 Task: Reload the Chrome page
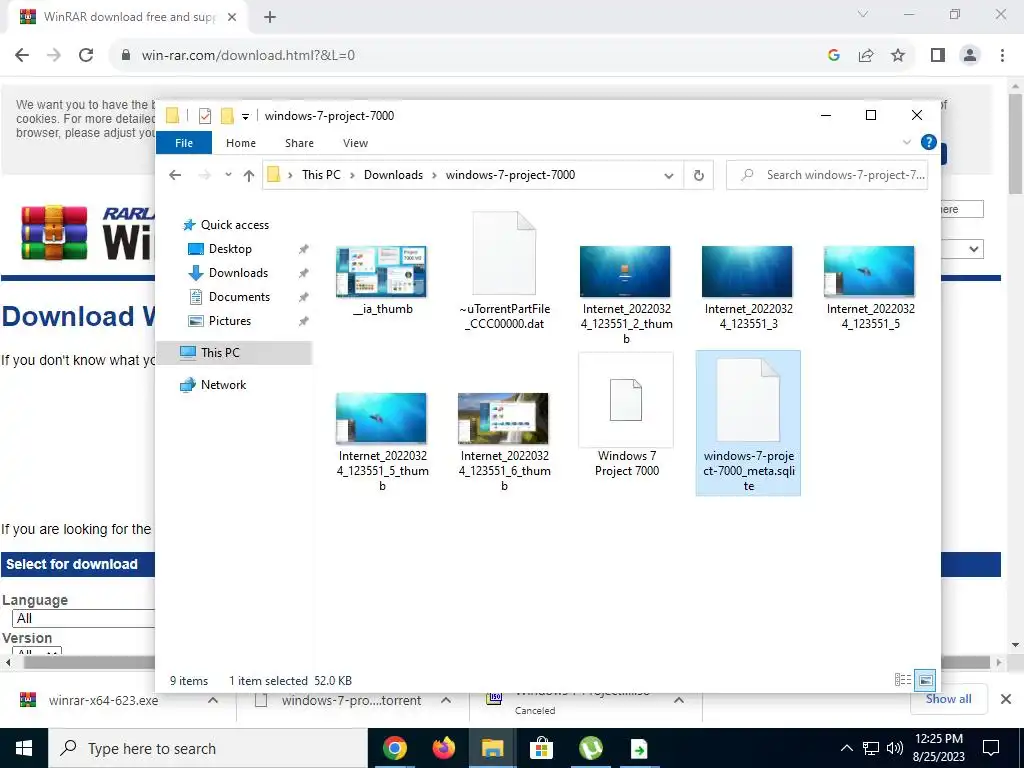[86, 56]
